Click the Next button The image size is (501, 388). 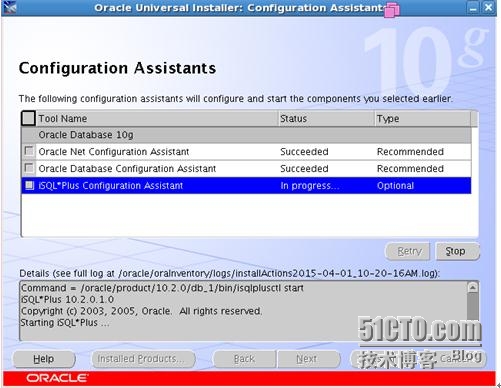(308, 359)
